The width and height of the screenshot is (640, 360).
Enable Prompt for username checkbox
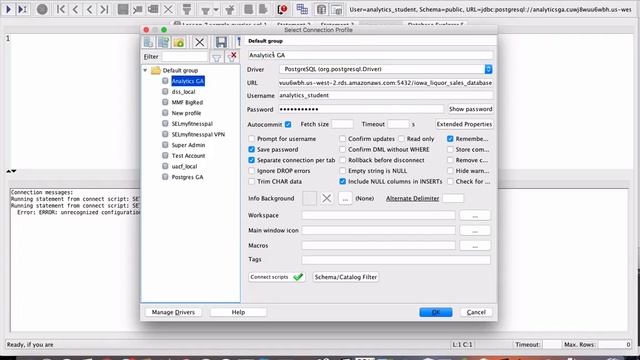(x=251, y=139)
